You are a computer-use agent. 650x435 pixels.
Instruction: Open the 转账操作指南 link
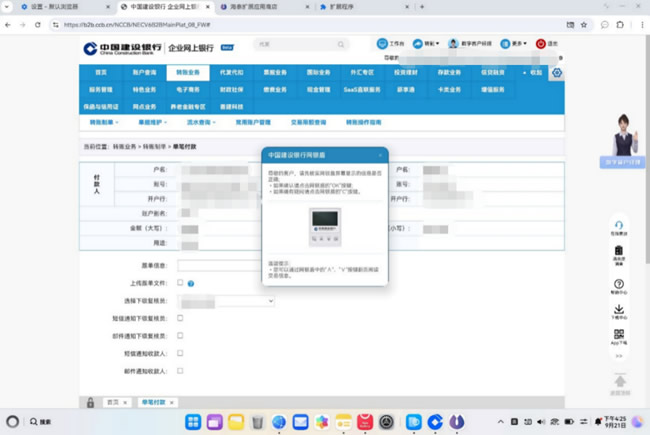pyautogui.click(x=364, y=122)
